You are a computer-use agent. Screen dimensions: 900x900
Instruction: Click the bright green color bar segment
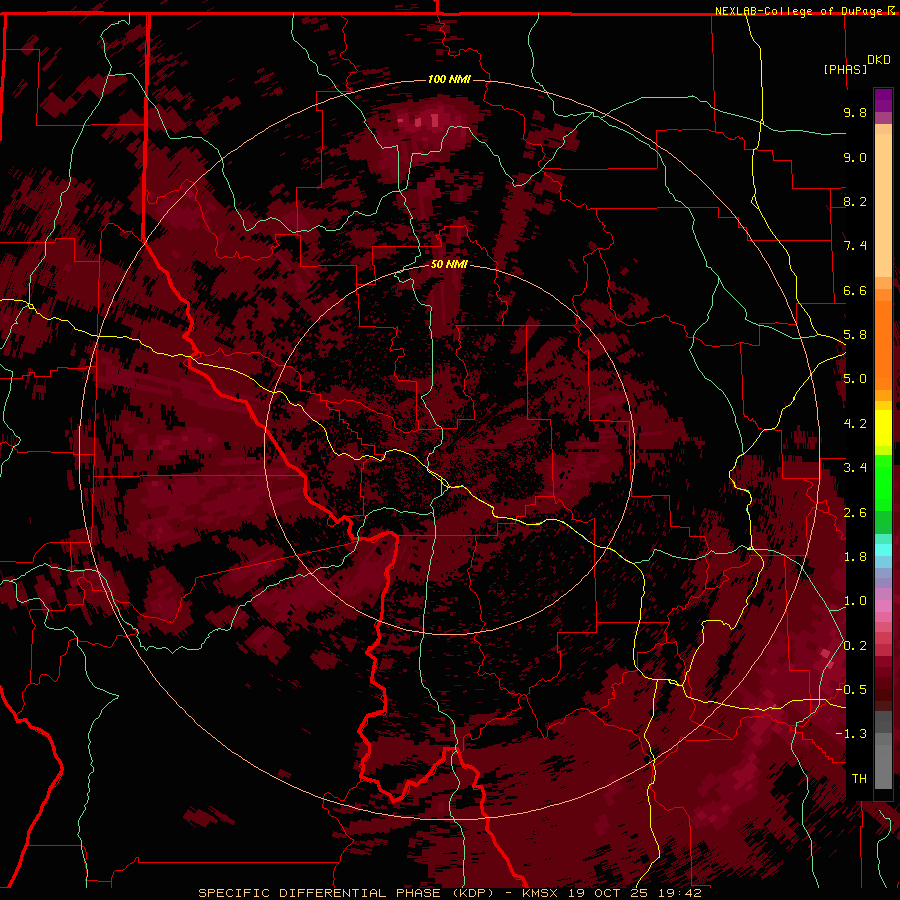click(x=883, y=482)
